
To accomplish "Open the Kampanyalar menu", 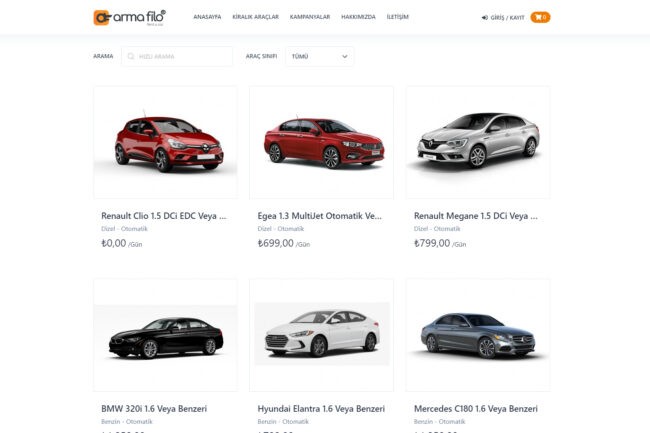I will pos(309,17).
